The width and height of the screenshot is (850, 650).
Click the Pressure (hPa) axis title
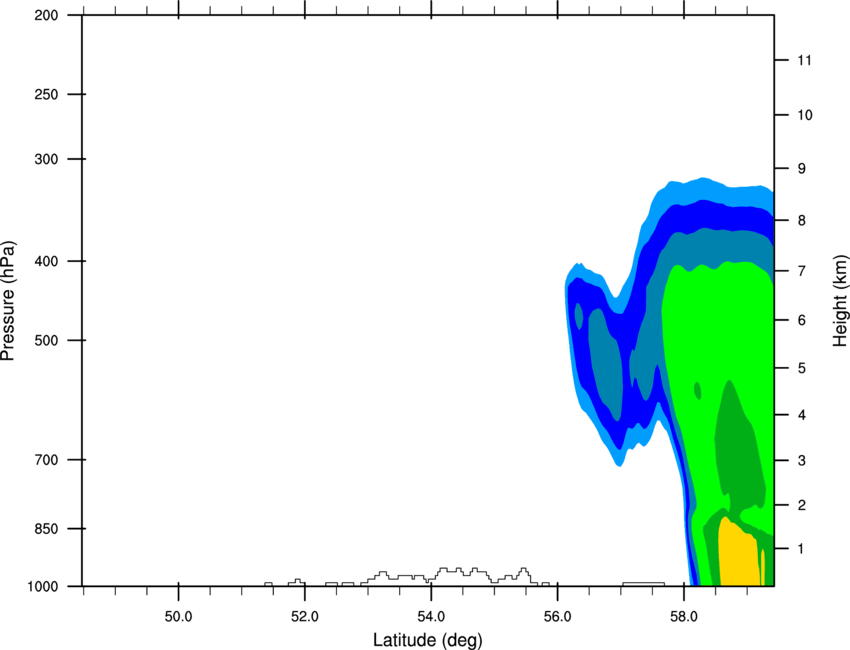[8, 301]
